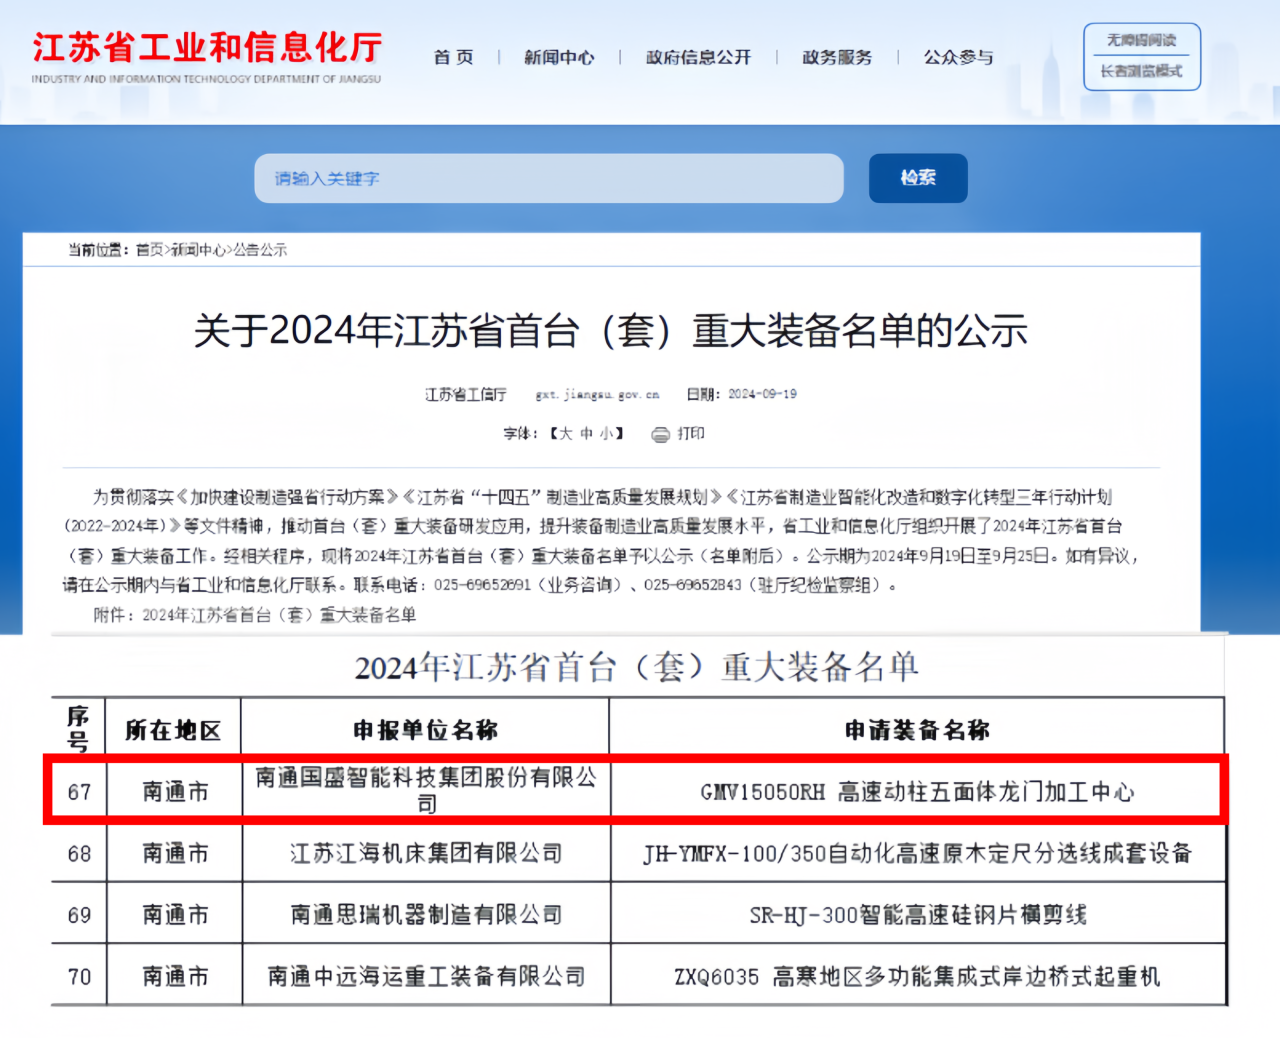Click the sequence number cell 67
Screen dimensions: 1280x1038
(x=79, y=792)
